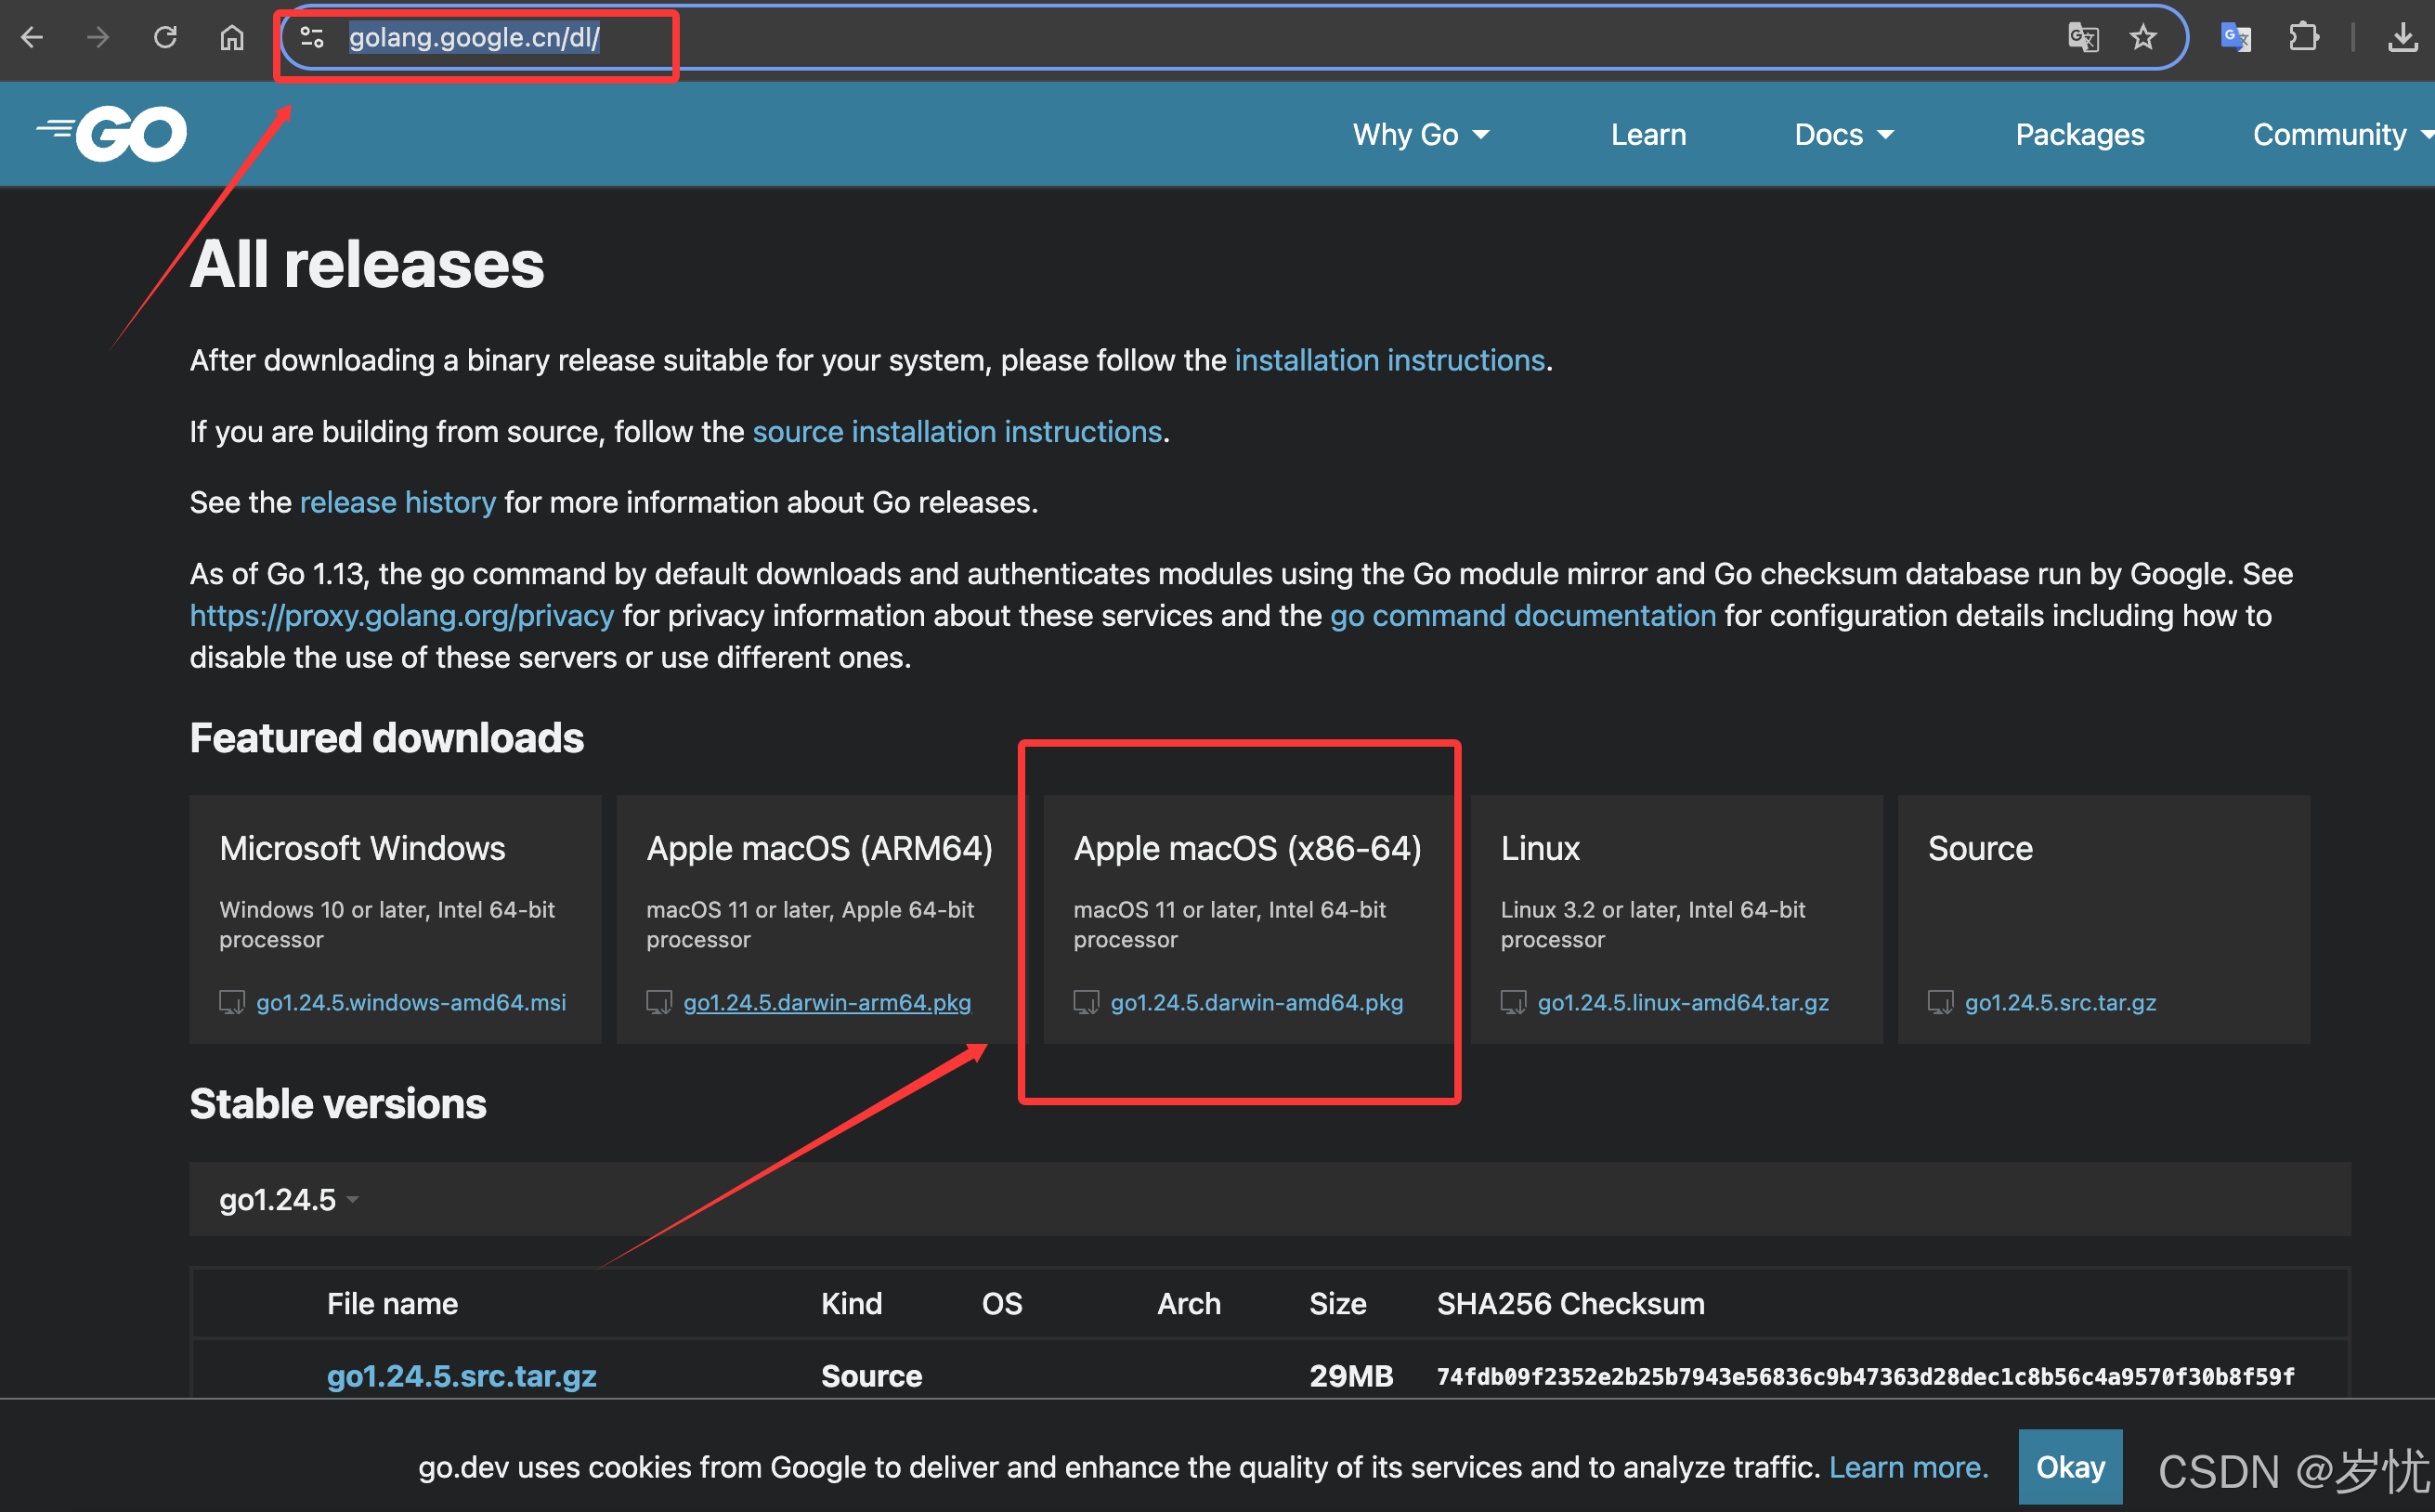Bookmark this page with the star icon

click(2143, 38)
